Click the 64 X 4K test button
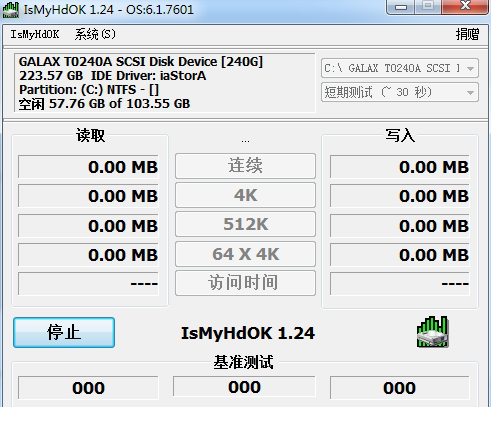 [x=245, y=254]
